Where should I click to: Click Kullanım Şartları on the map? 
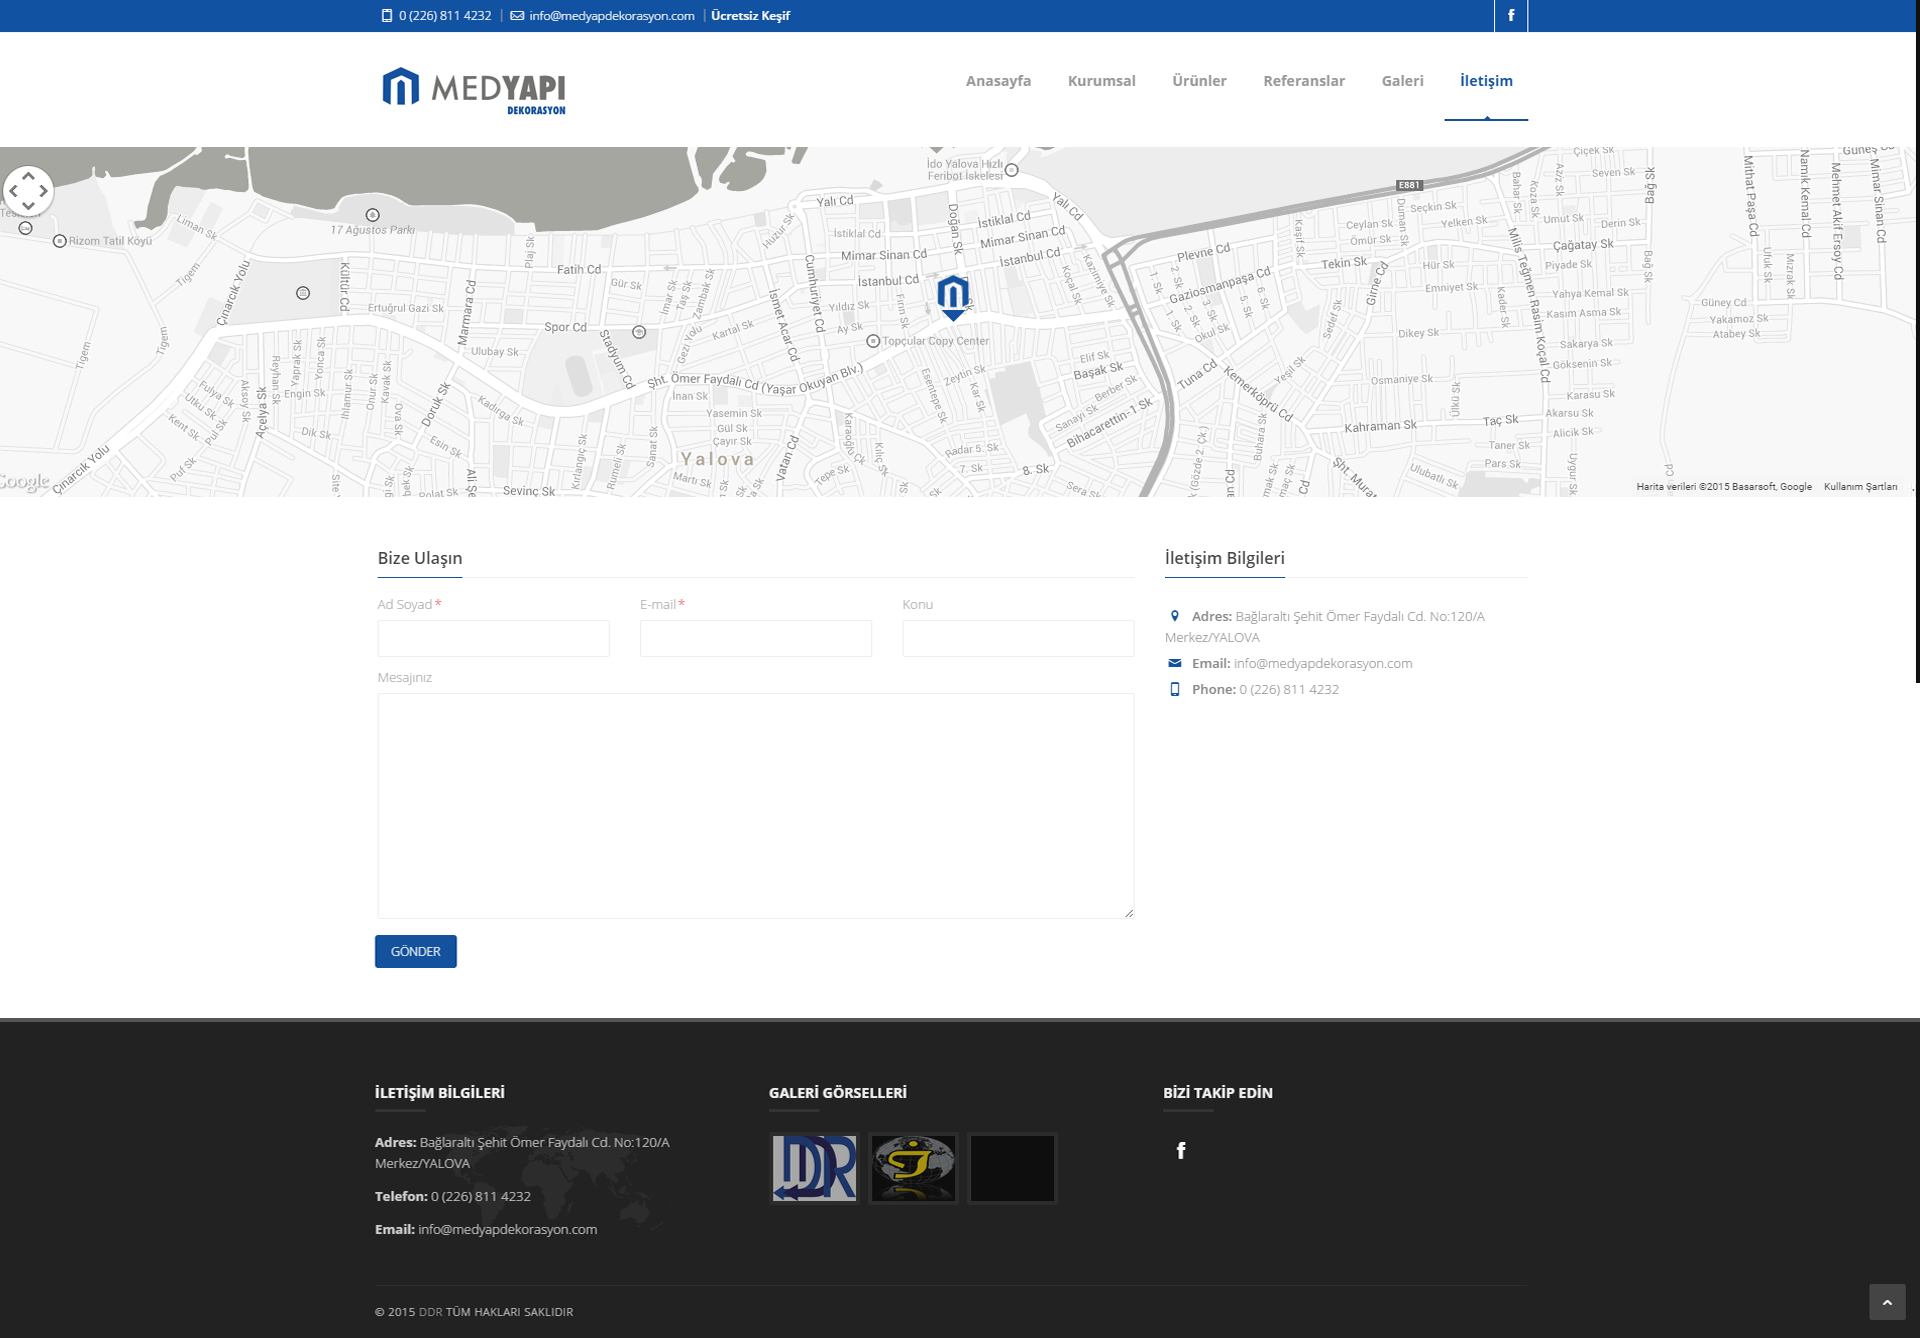point(1859,487)
